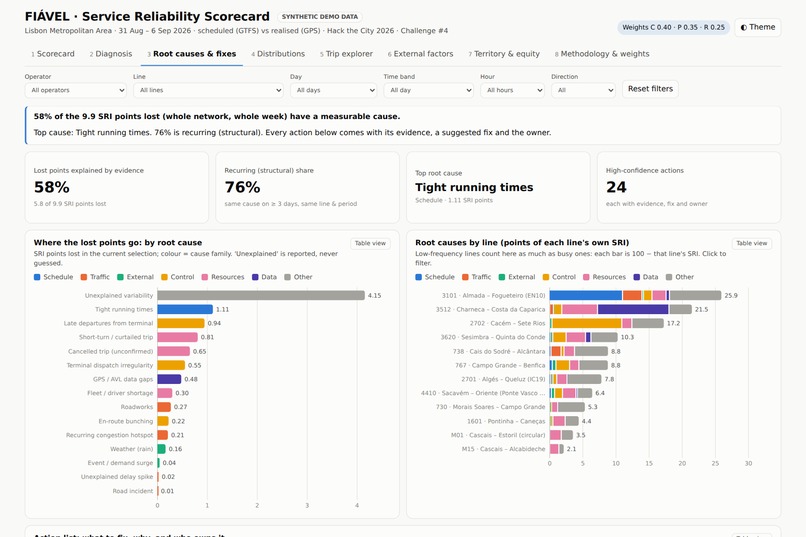Toggle the Theme button's half-moon icon

coord(743,27)
